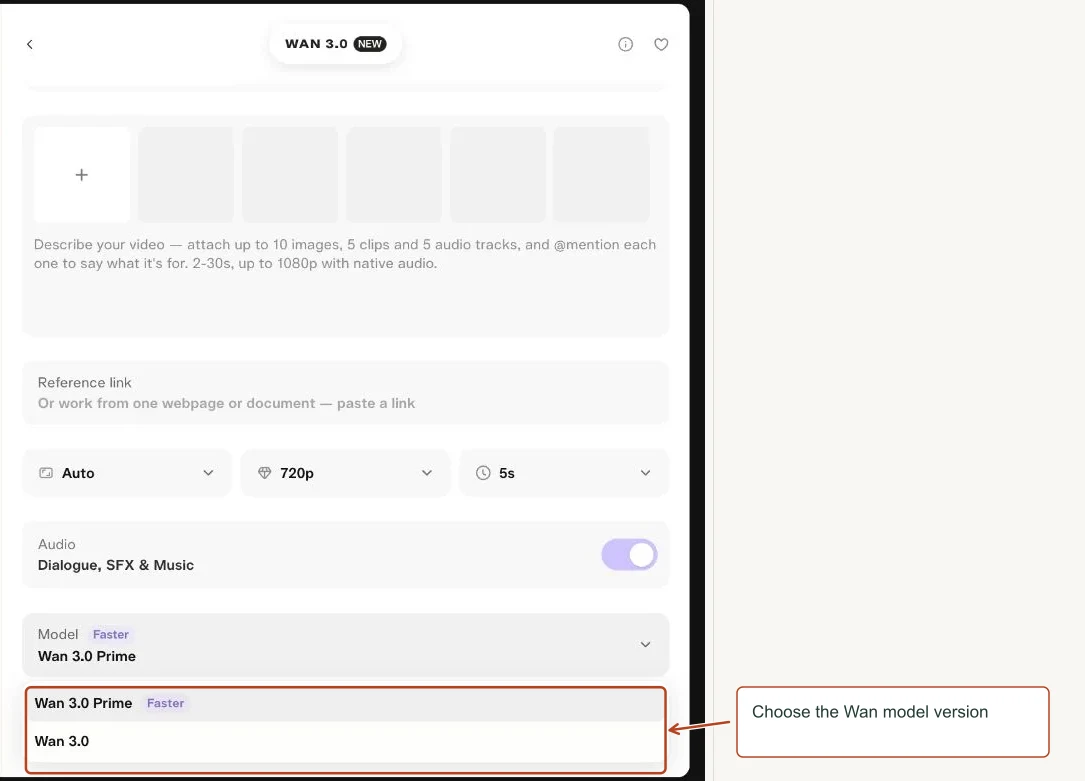This screenshot has height=781, width=1085.
Task: Open the 5s duration dropdown
Action: [564, 473]
